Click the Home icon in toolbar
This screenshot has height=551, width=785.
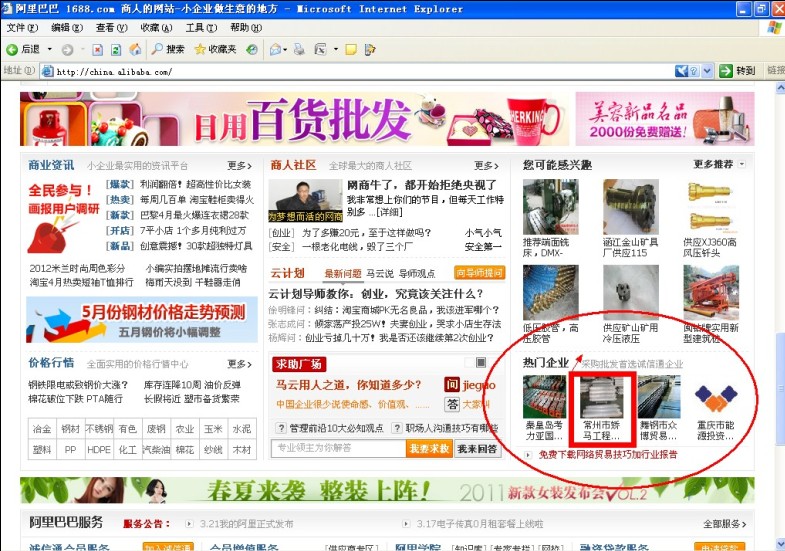pos(135,49)
